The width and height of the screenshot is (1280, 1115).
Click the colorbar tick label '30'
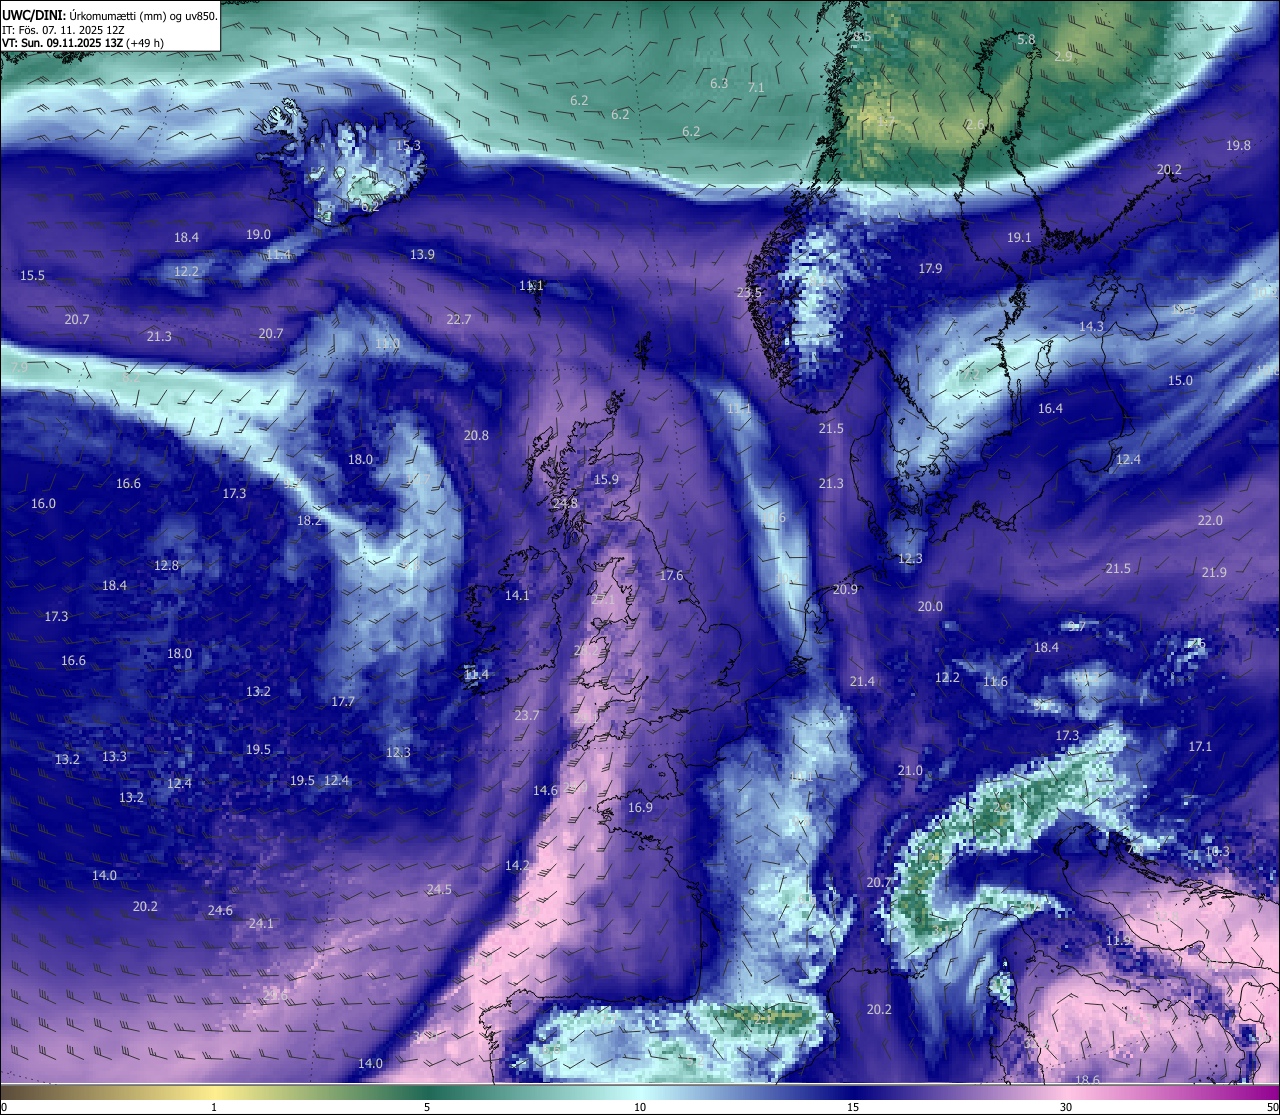[1066, 1107]
